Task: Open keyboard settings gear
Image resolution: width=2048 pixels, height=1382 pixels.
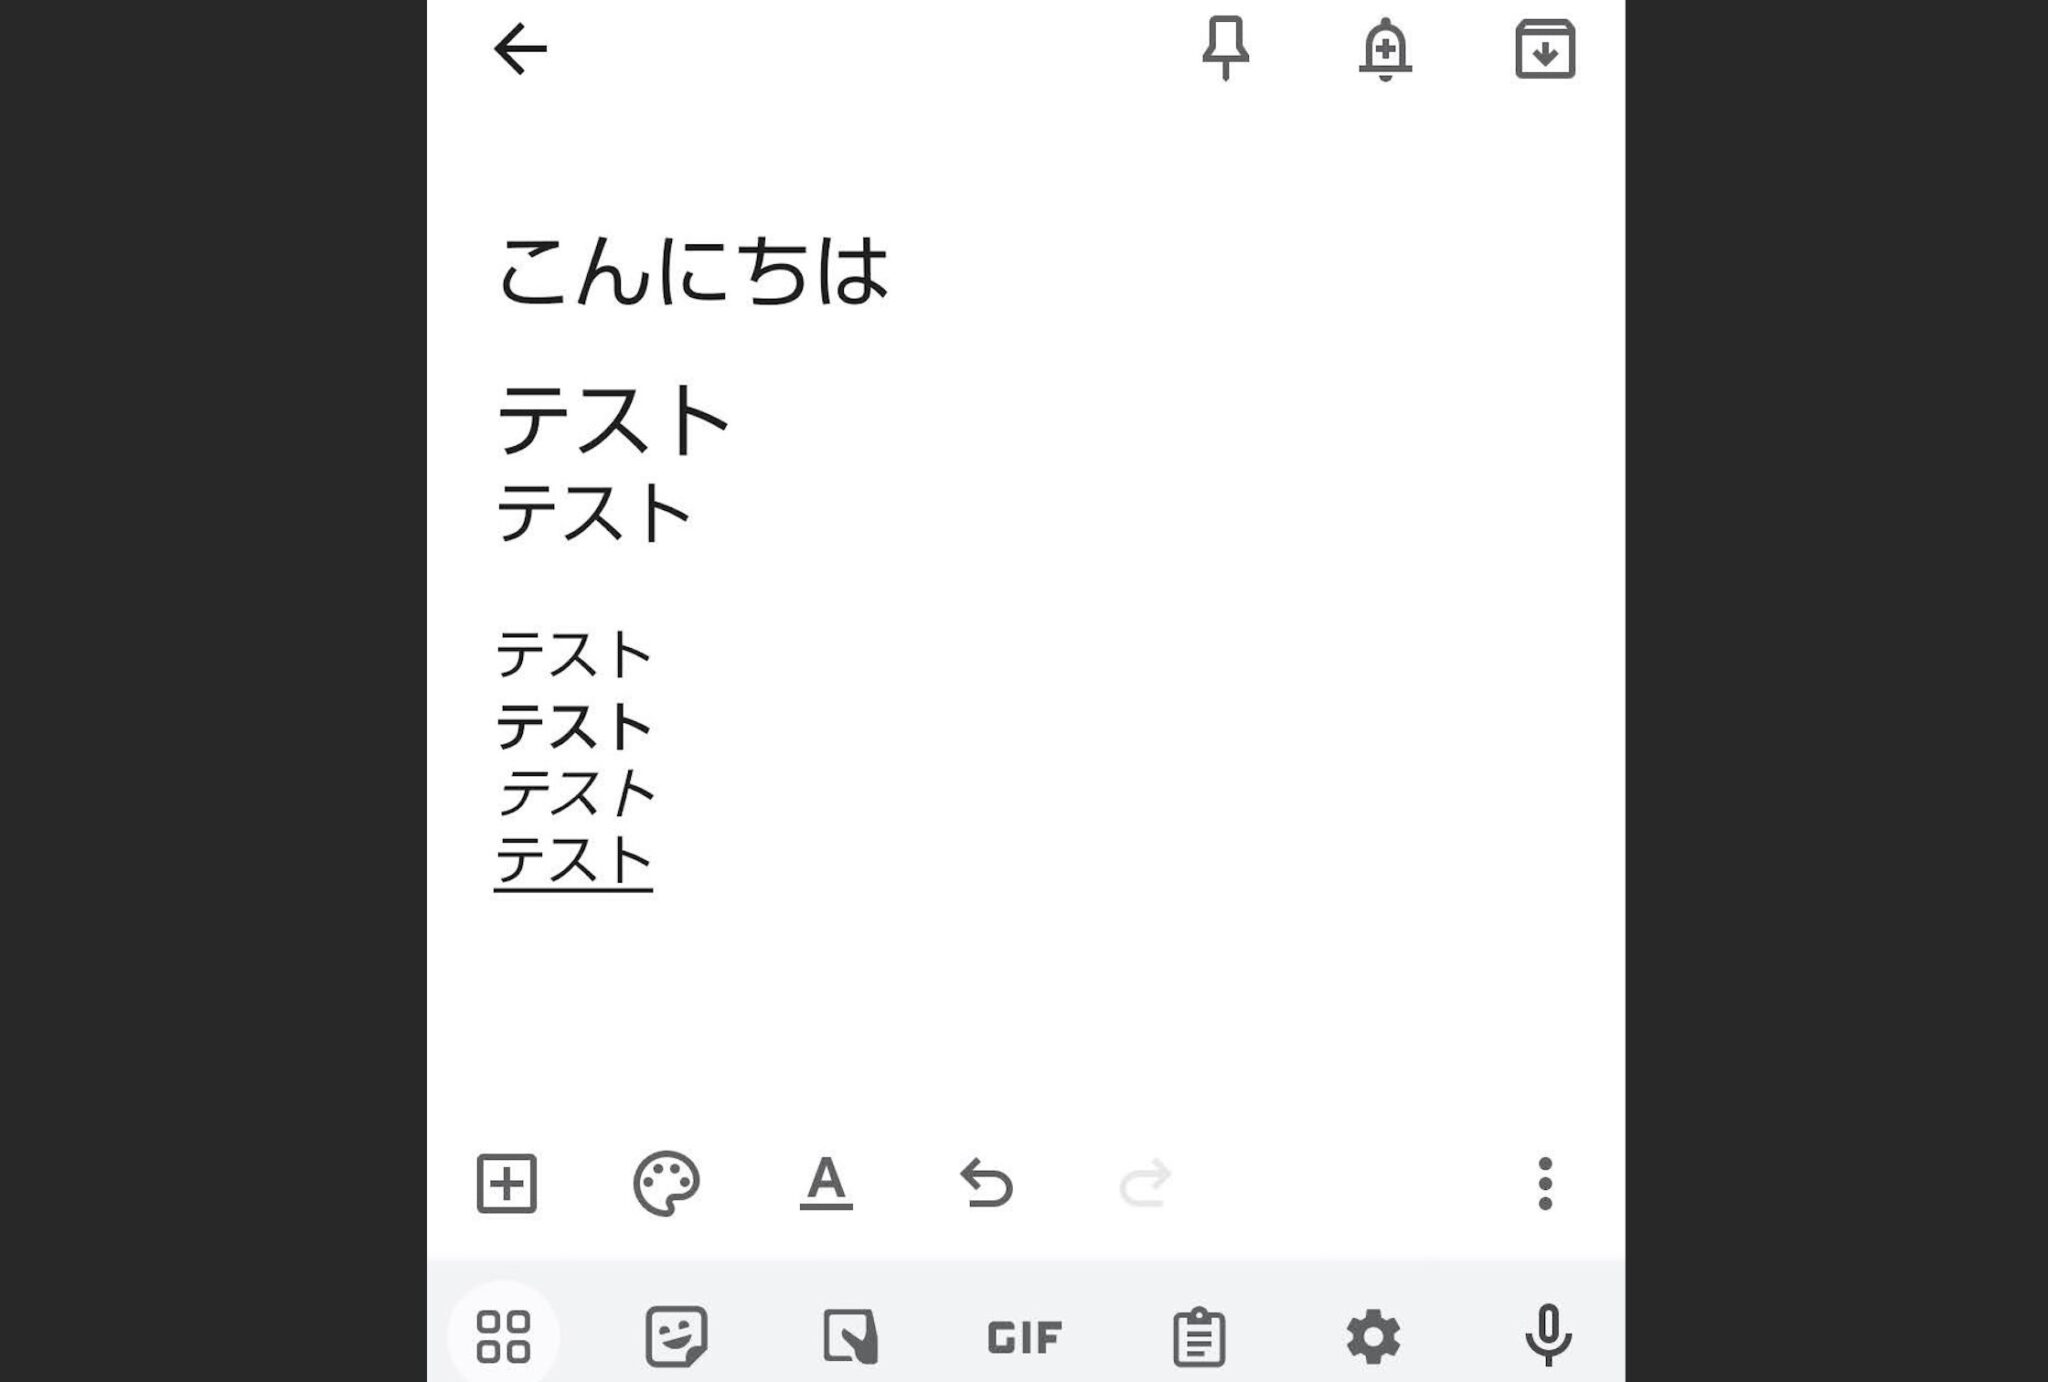Action: point(1373,1336)
